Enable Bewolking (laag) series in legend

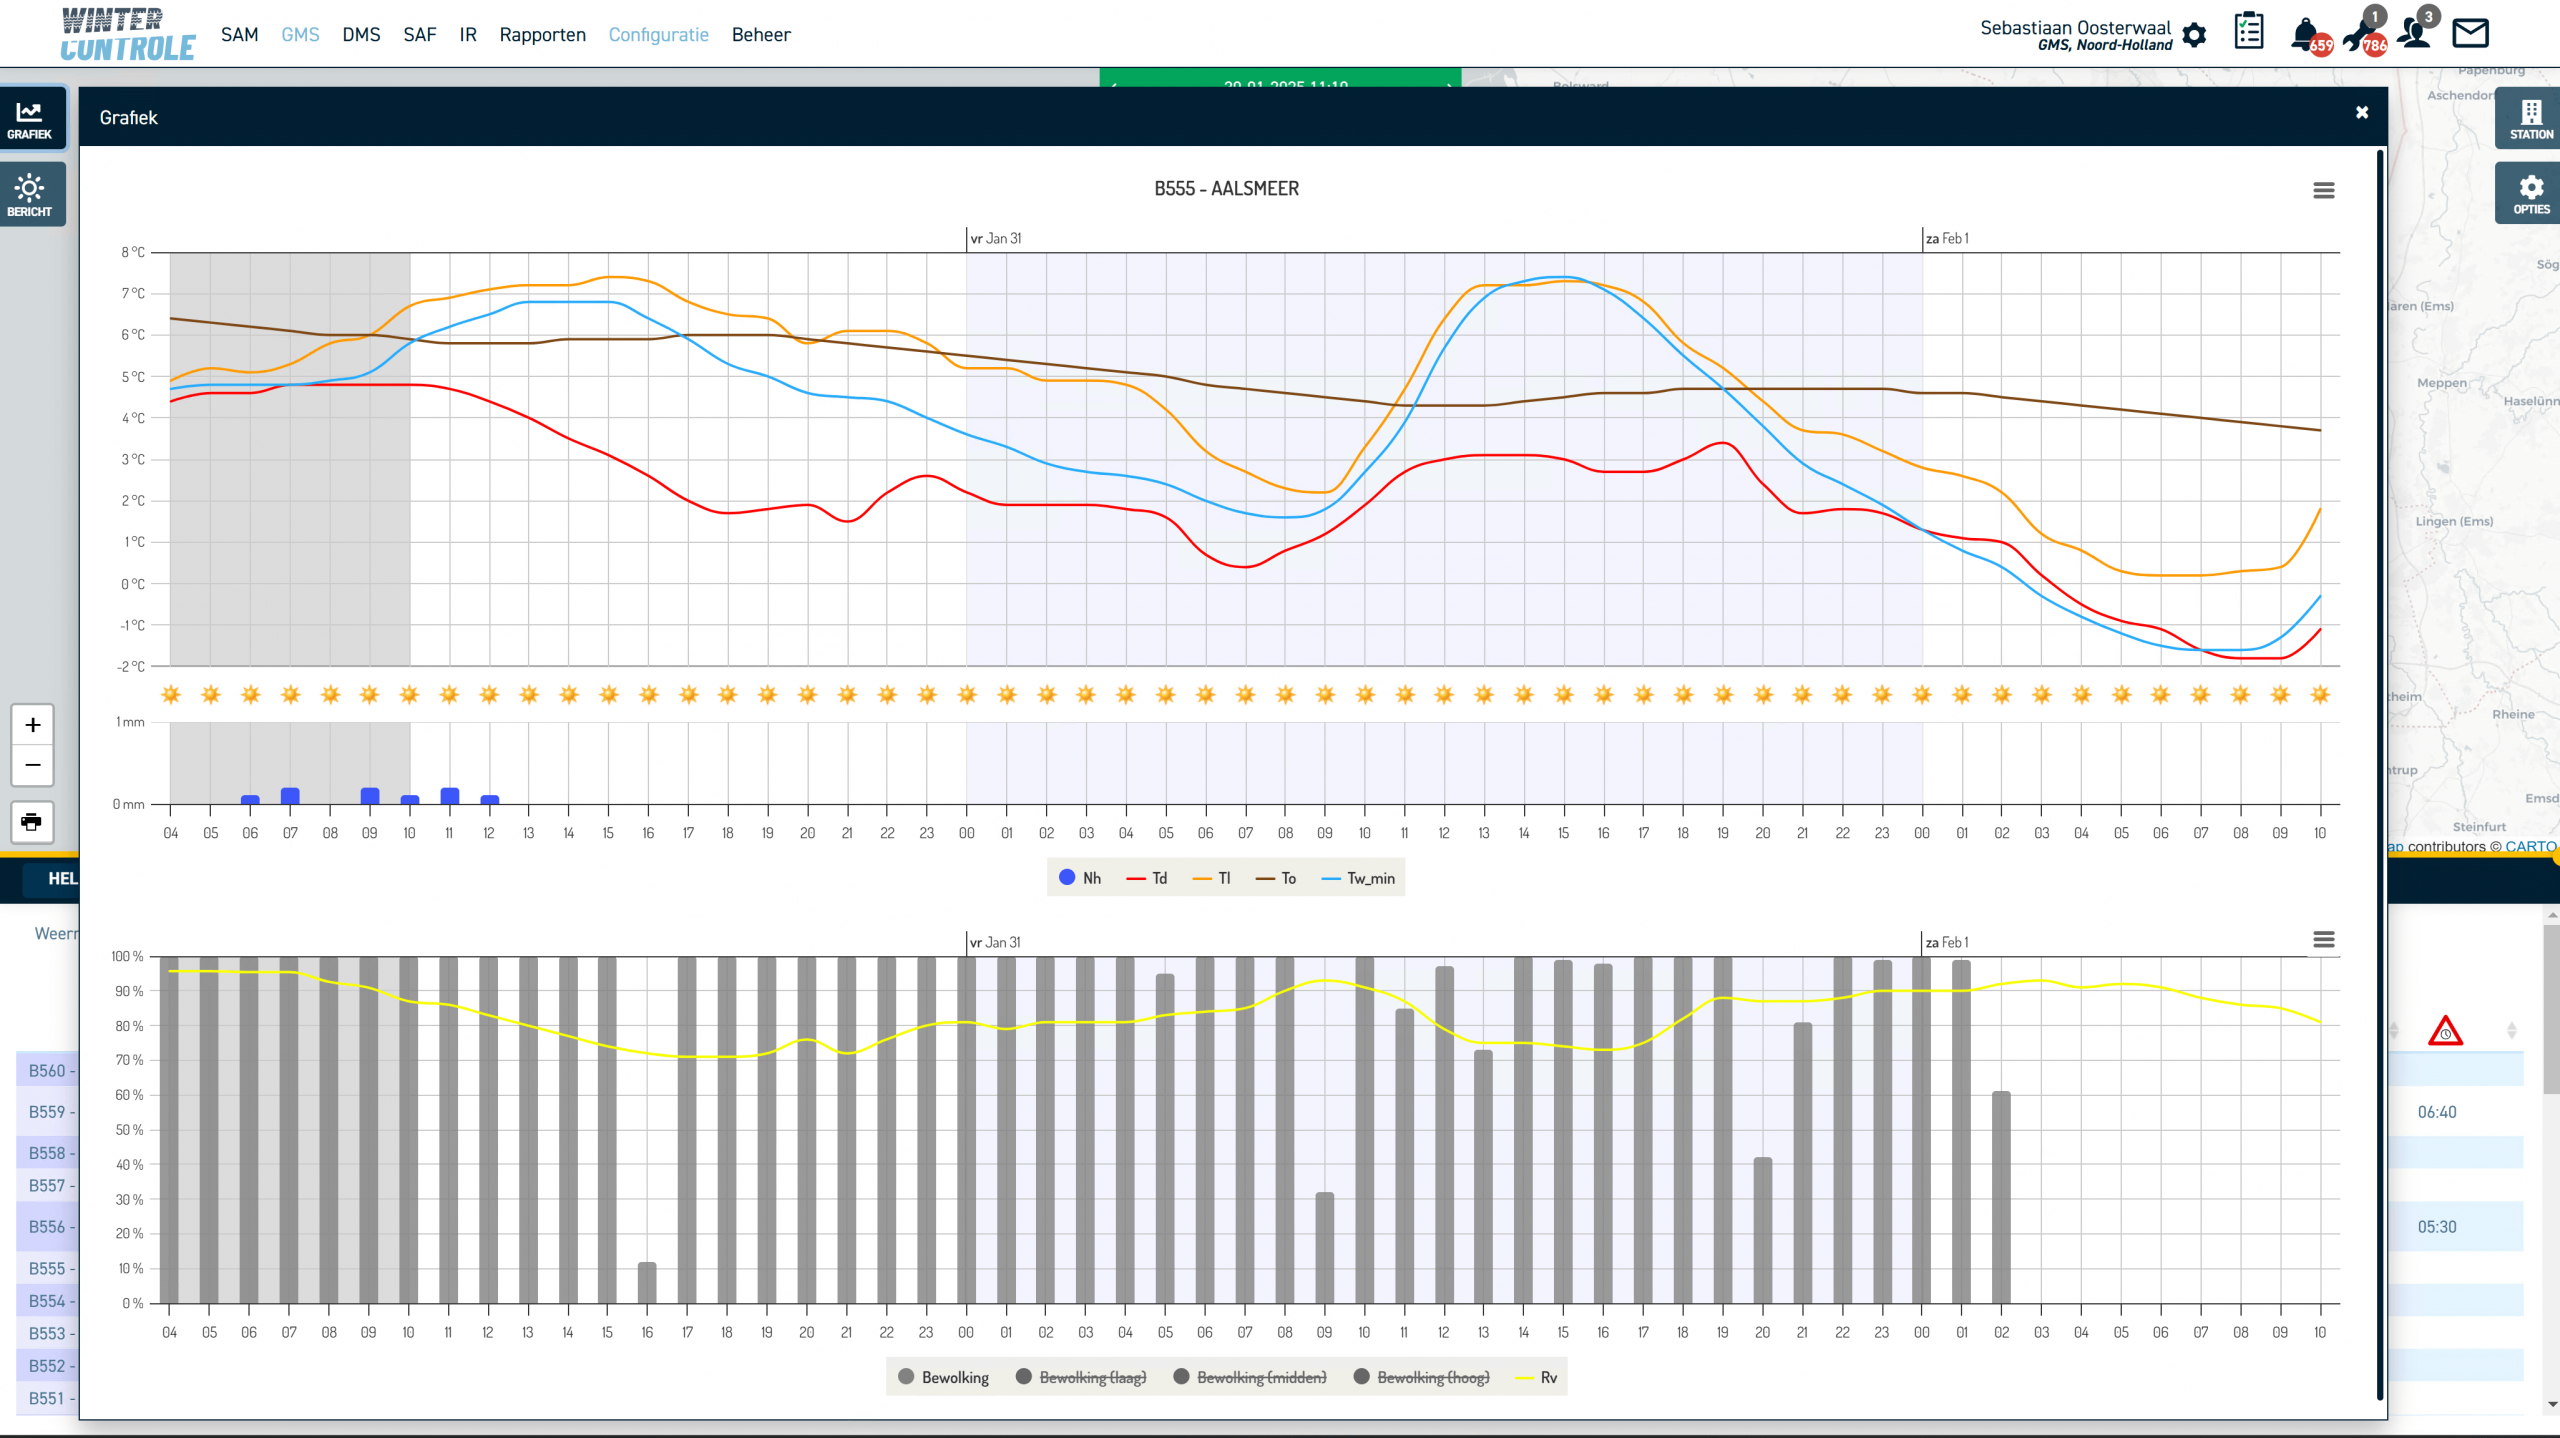(x=1091, y=1377)
